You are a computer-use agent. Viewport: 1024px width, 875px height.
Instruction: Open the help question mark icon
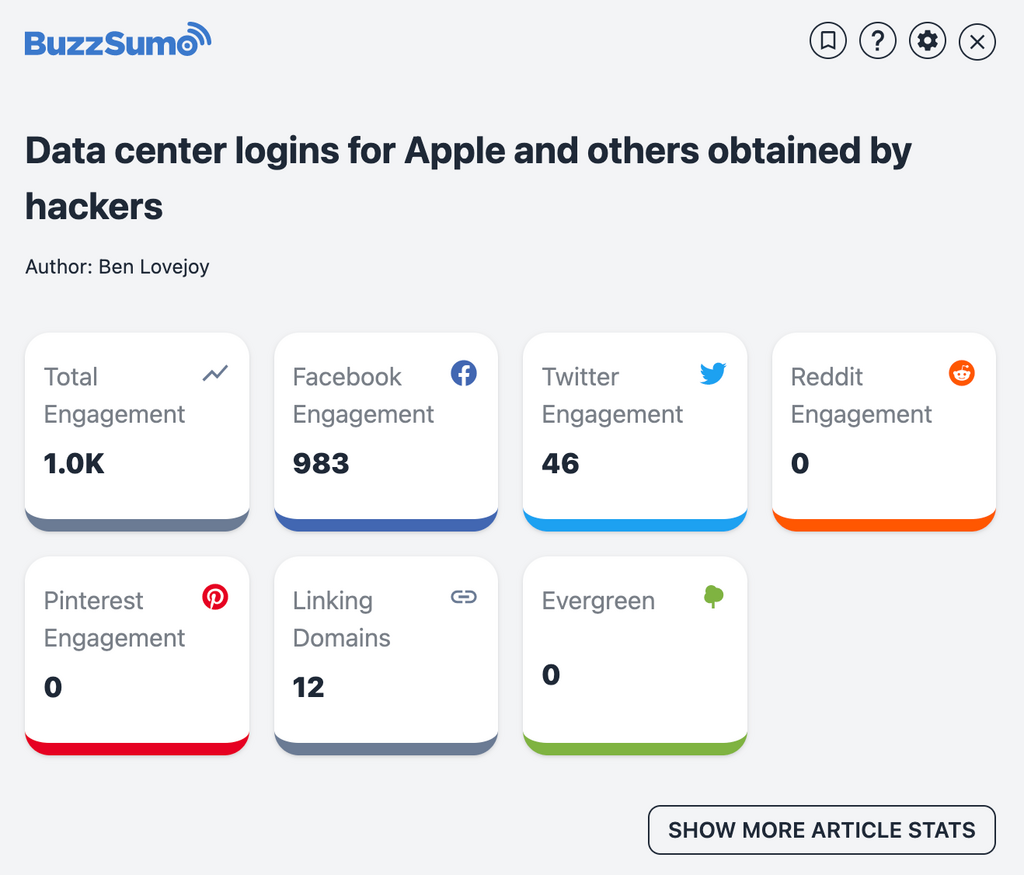pyautogui.click(x=878, y=41)
